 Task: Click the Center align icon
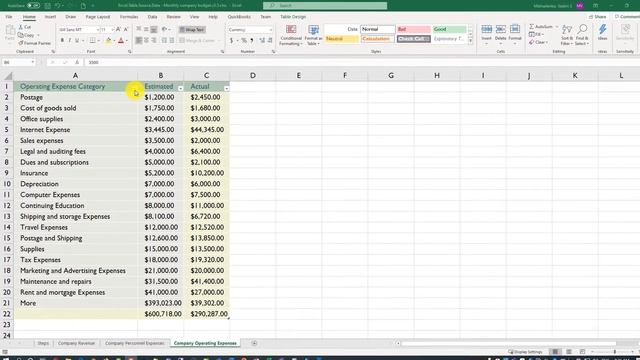[147, 40]
